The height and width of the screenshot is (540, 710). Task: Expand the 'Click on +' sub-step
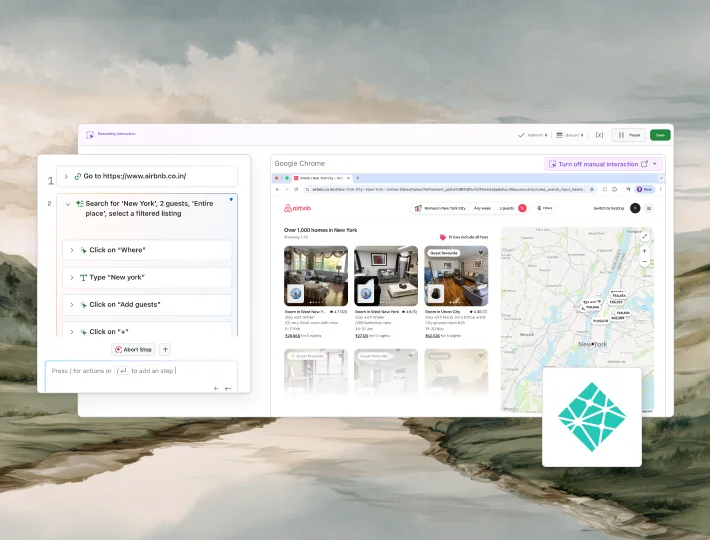pos(72,332)
